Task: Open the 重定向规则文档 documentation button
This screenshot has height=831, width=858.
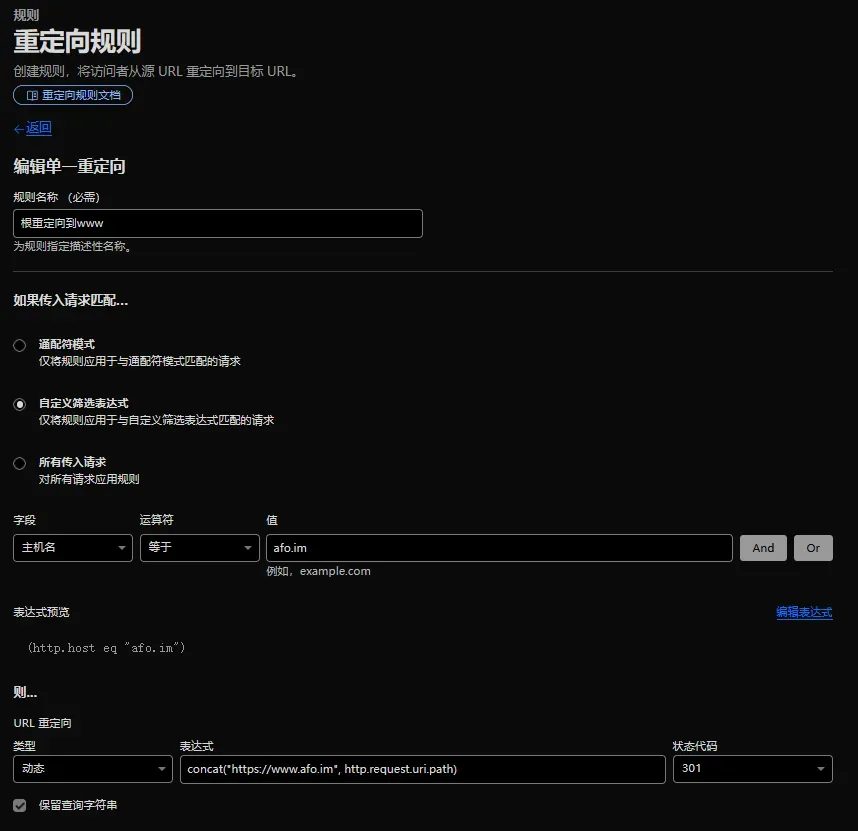Action: (73, 95)
